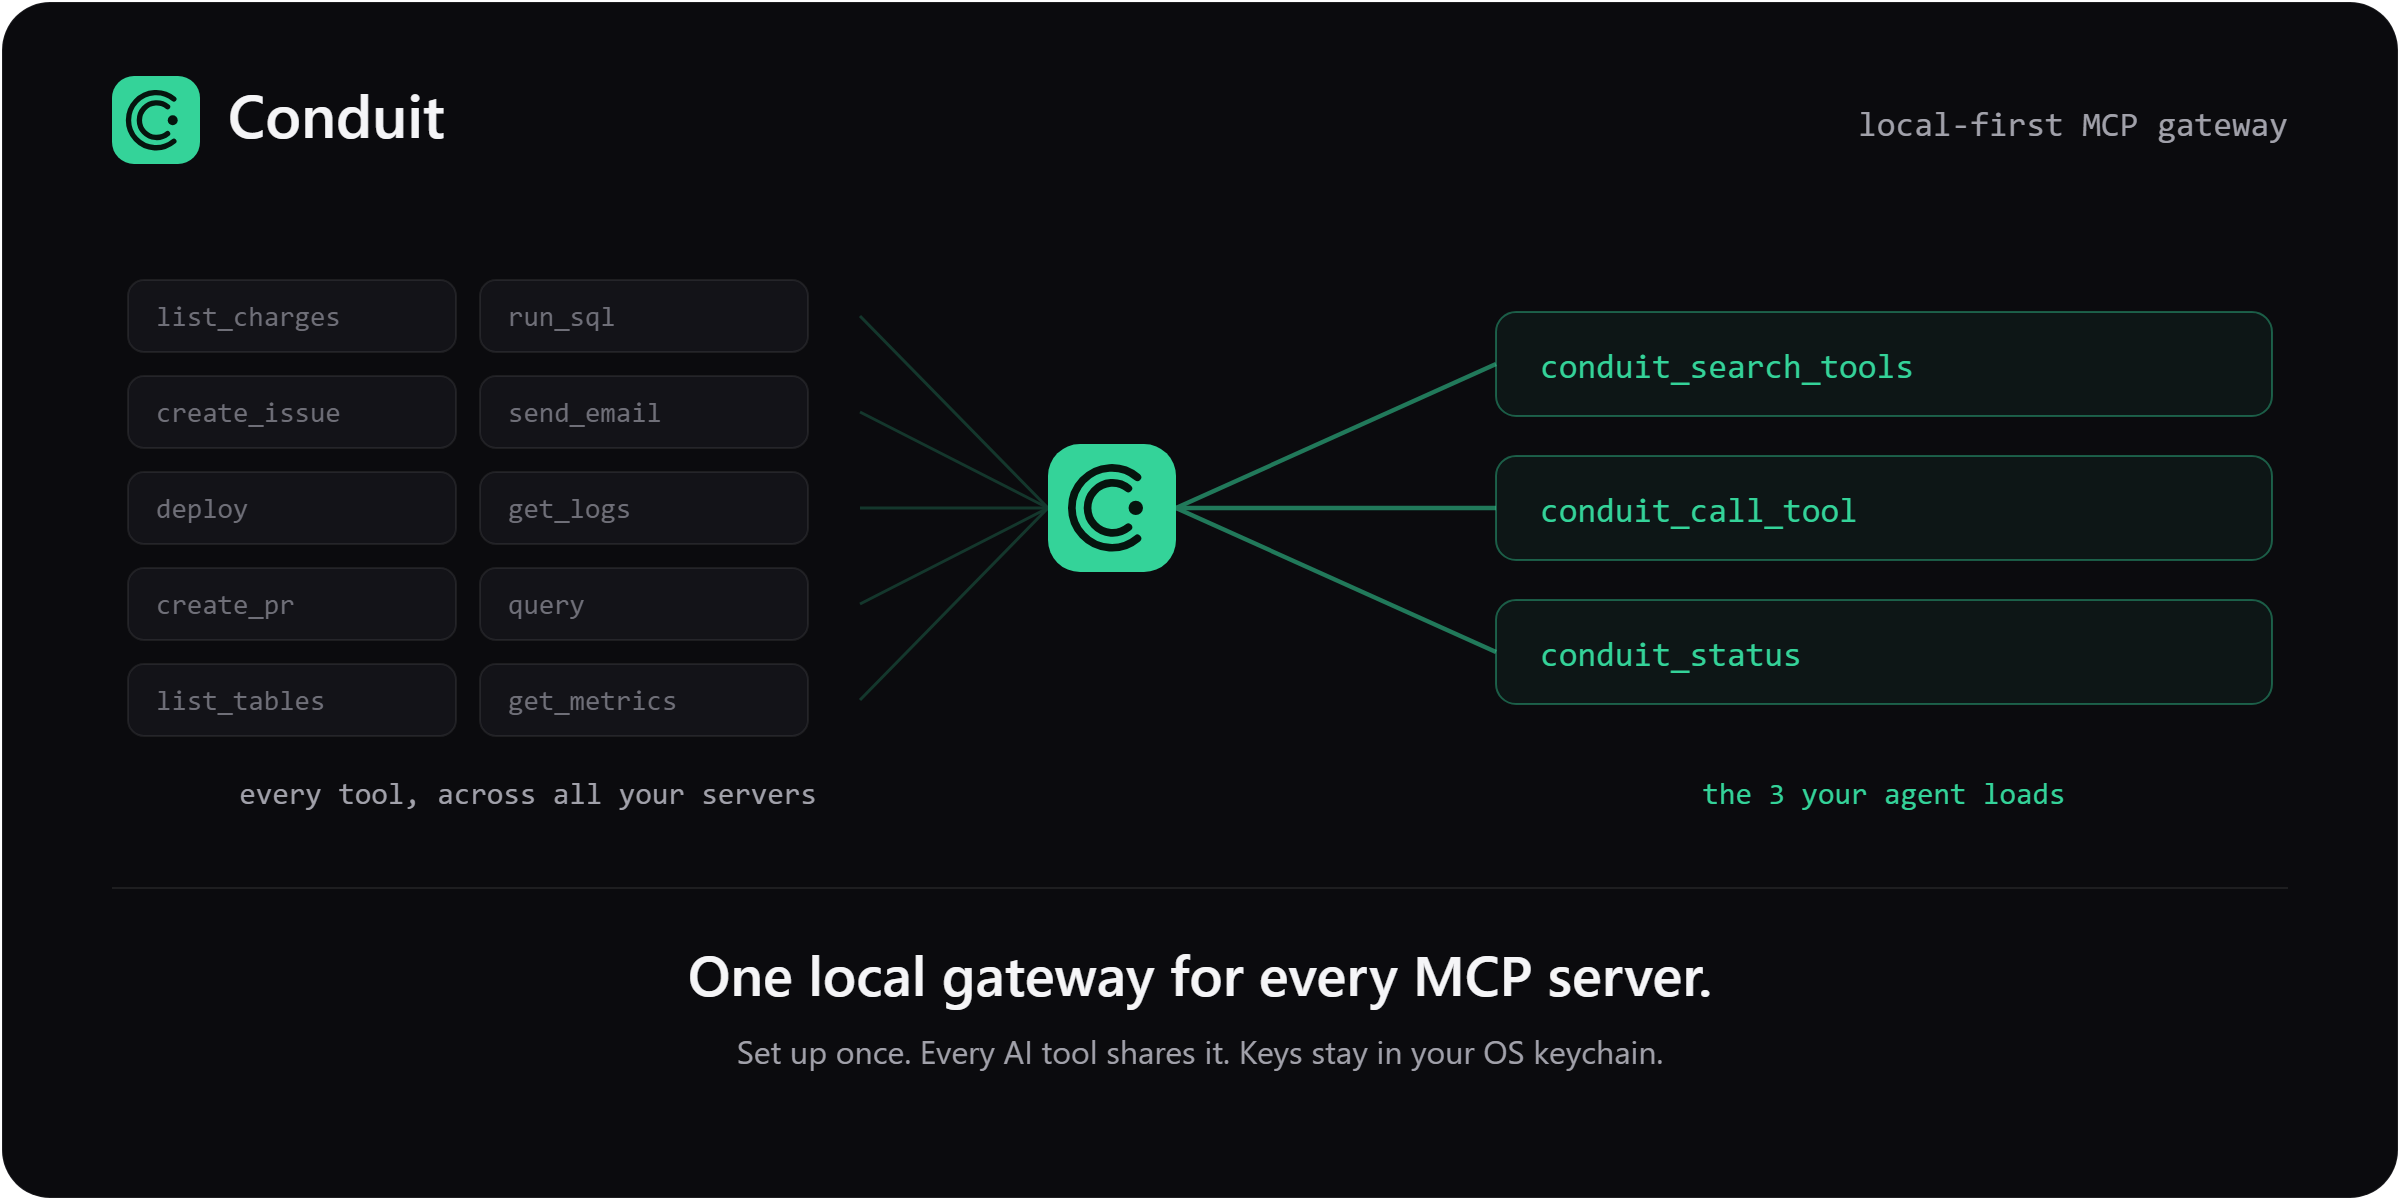Viewport: 2400px width, 1200px height.
Task: Select the list_tables tool chip
Action: 292,700
